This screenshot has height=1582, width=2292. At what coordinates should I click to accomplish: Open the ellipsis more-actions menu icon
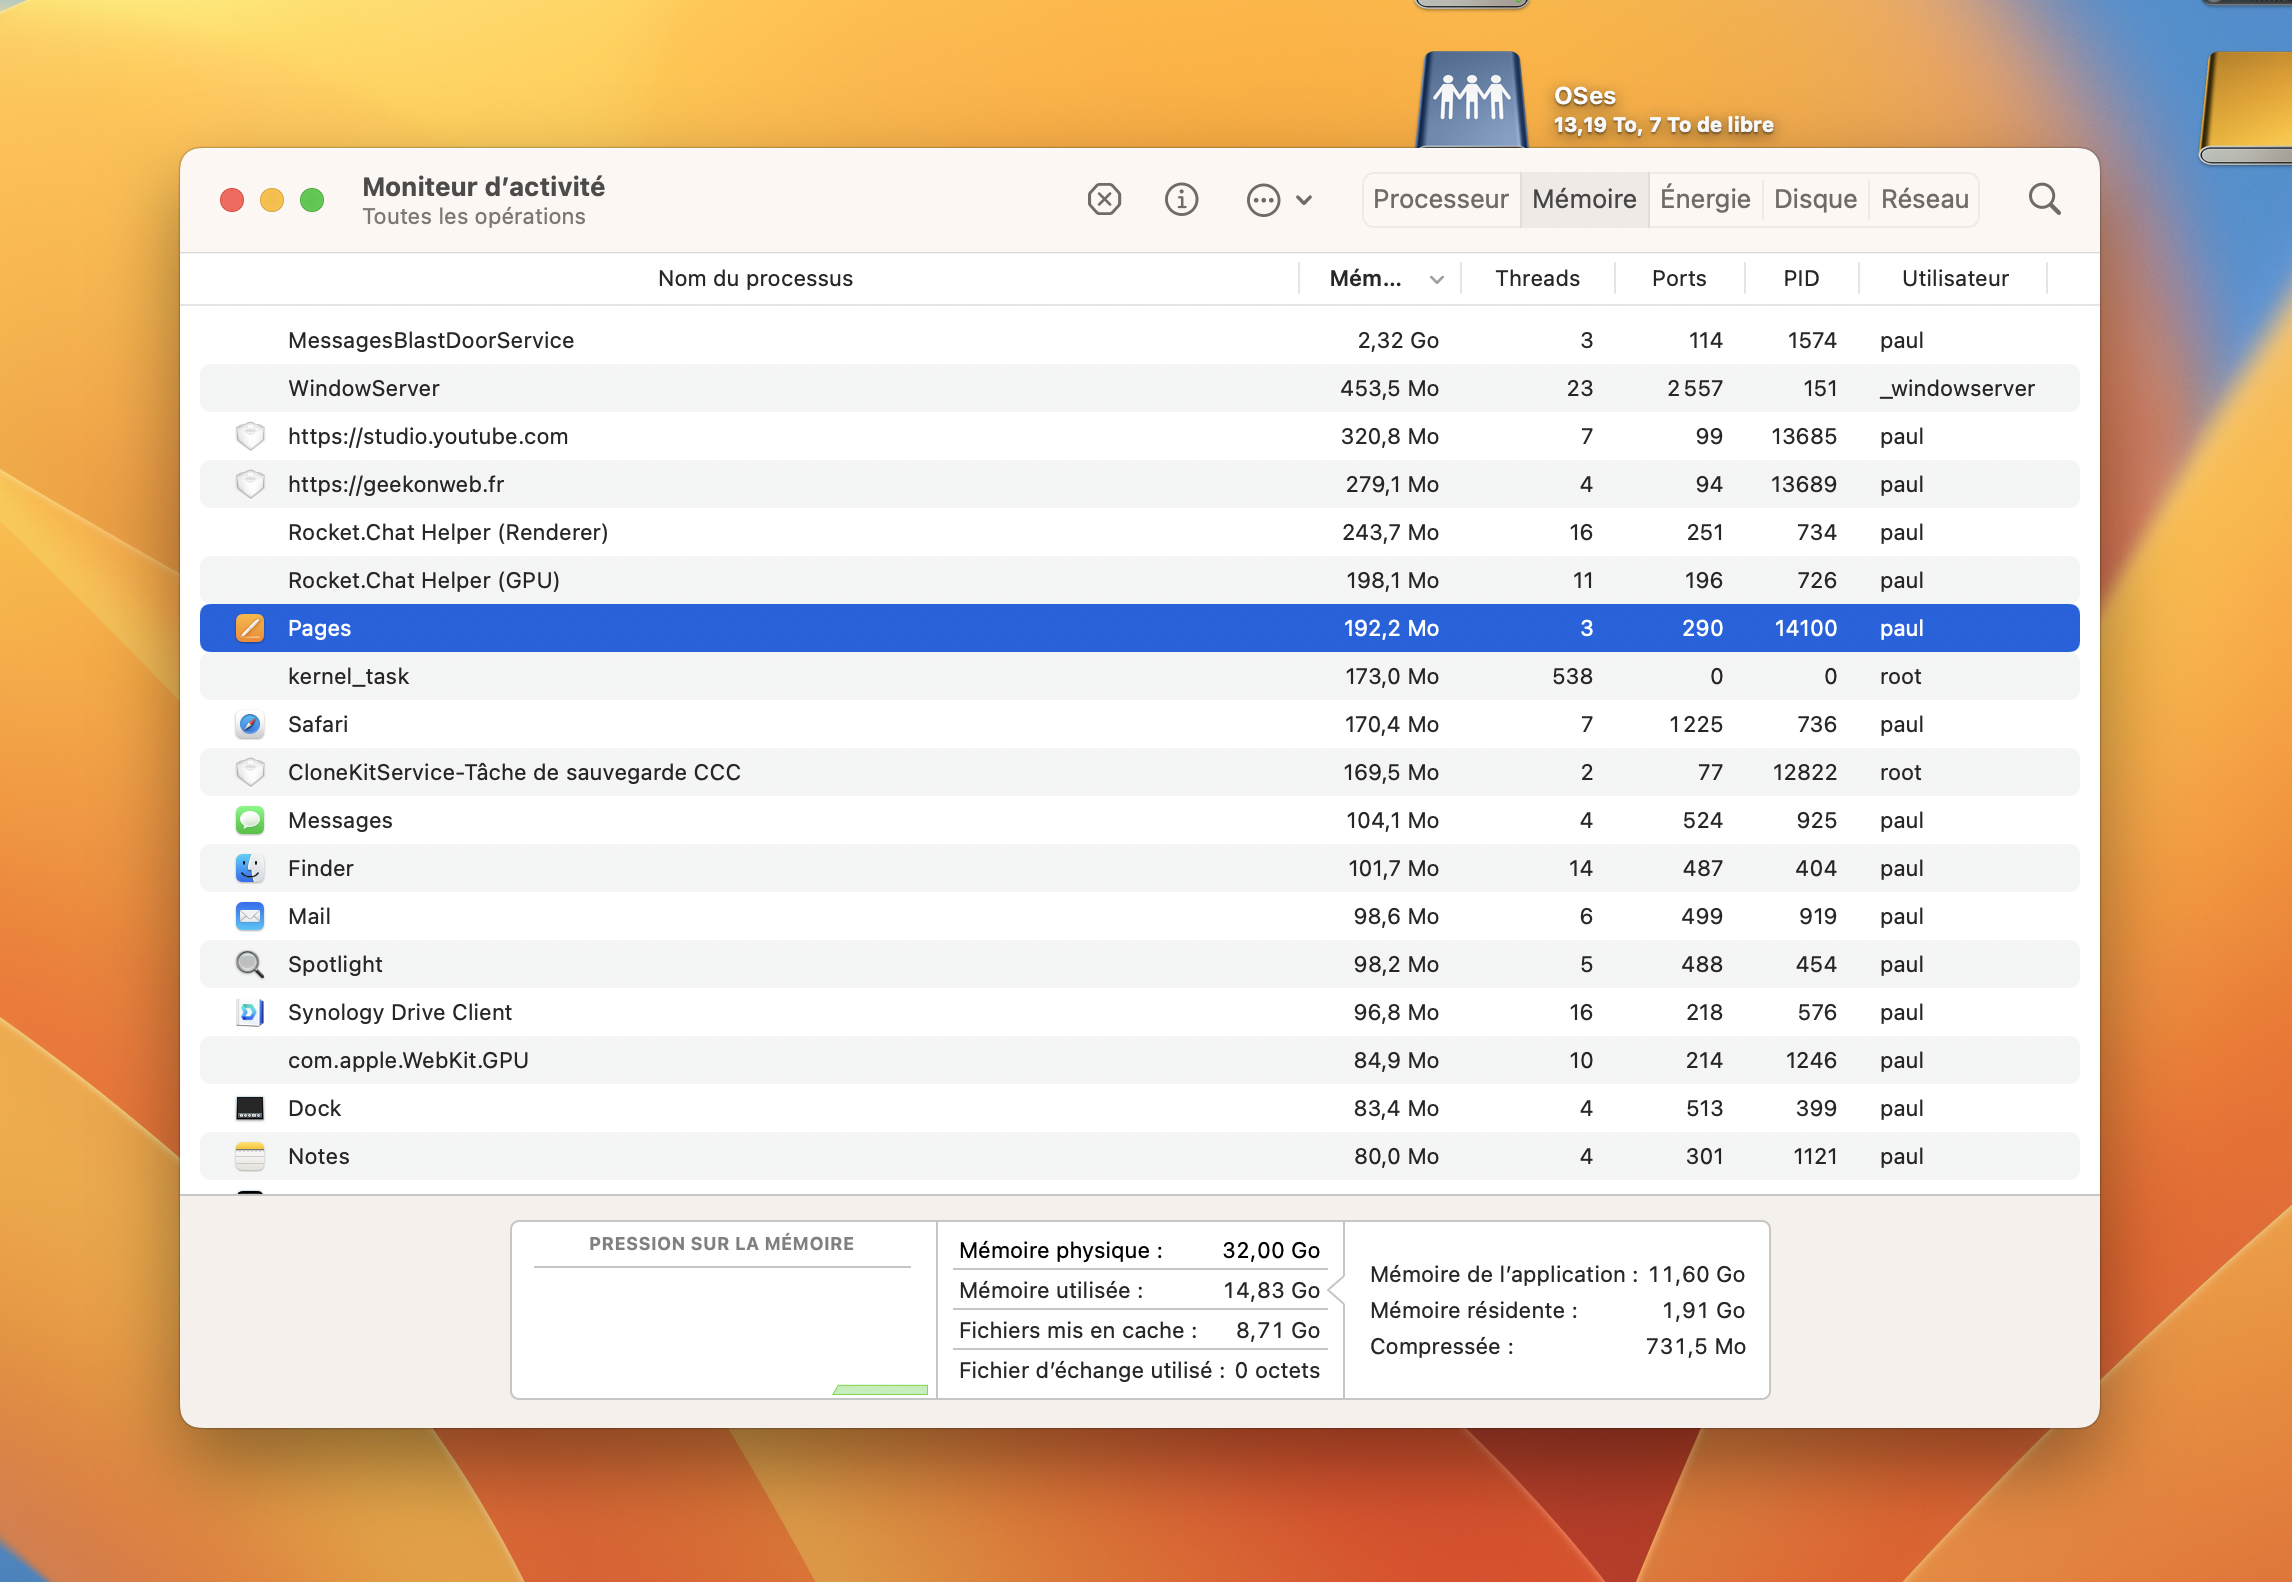[1263, 200]
